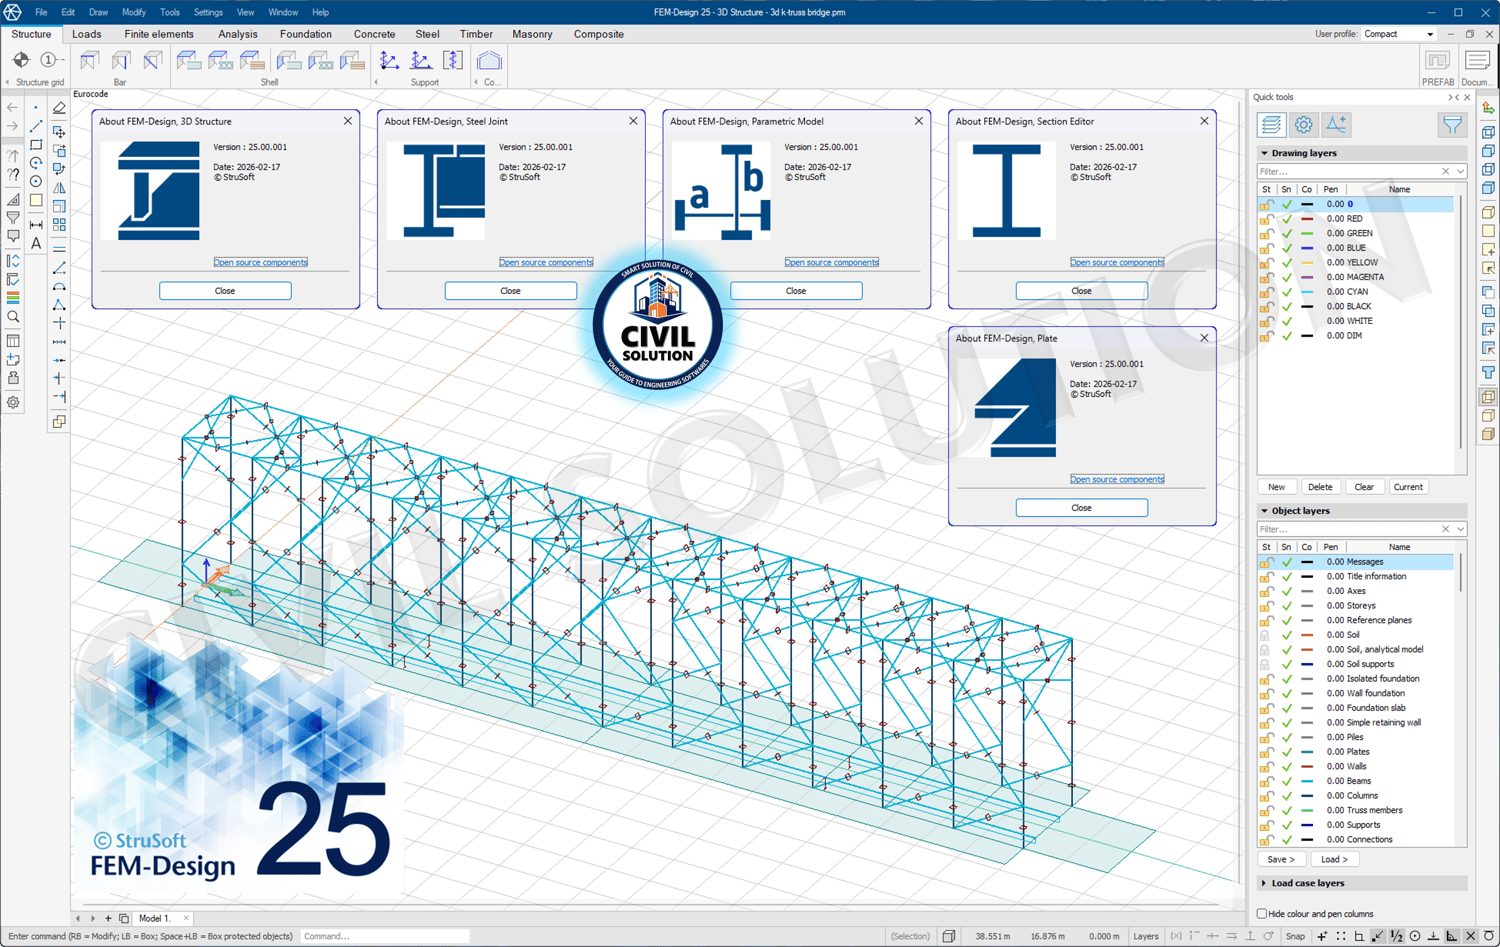The height and width of the screenshot is (947, 1500).
Task: Select the layers icon in Quick tools
Action: [x=1271, y=125]
